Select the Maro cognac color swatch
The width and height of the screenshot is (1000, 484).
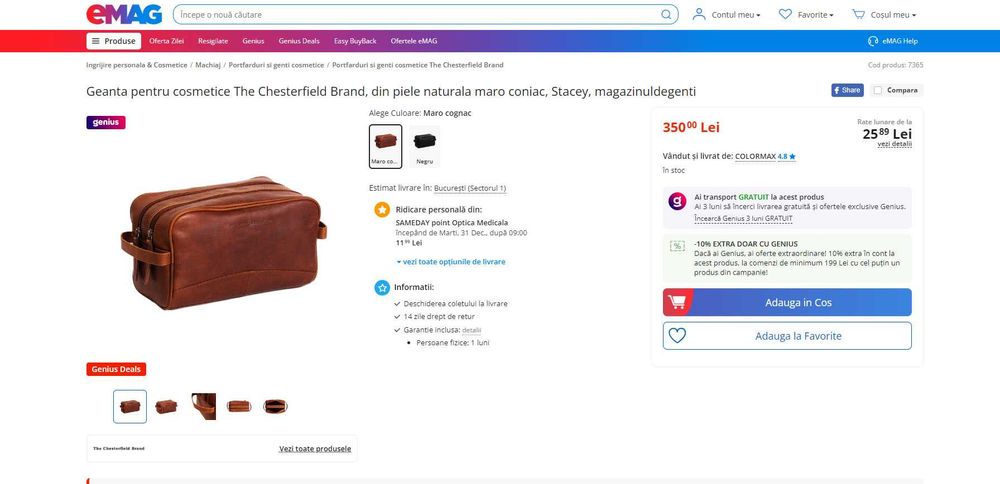[x=385, y=145]
